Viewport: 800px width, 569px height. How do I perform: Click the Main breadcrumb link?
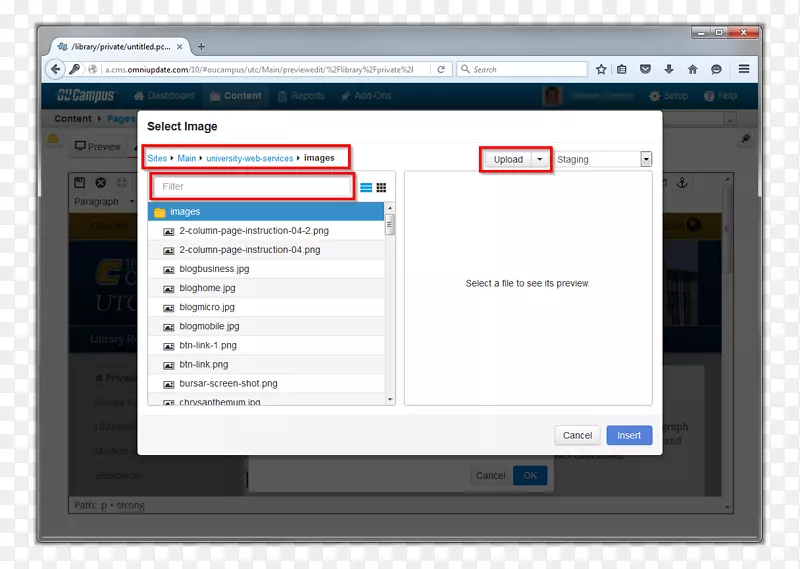187,158
